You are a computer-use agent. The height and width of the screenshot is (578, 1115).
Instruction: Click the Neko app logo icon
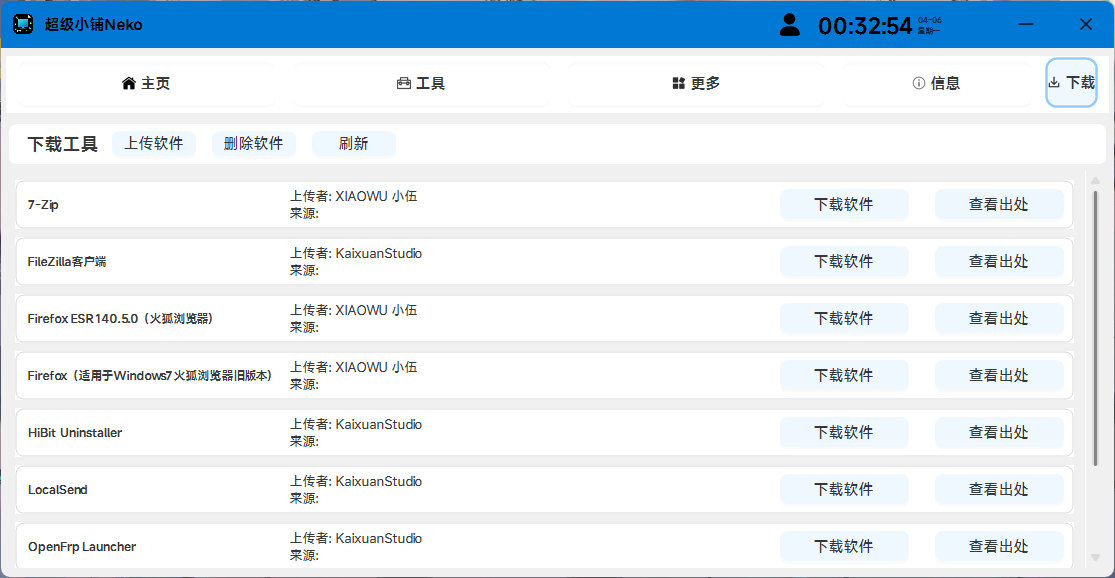[23, 24]
